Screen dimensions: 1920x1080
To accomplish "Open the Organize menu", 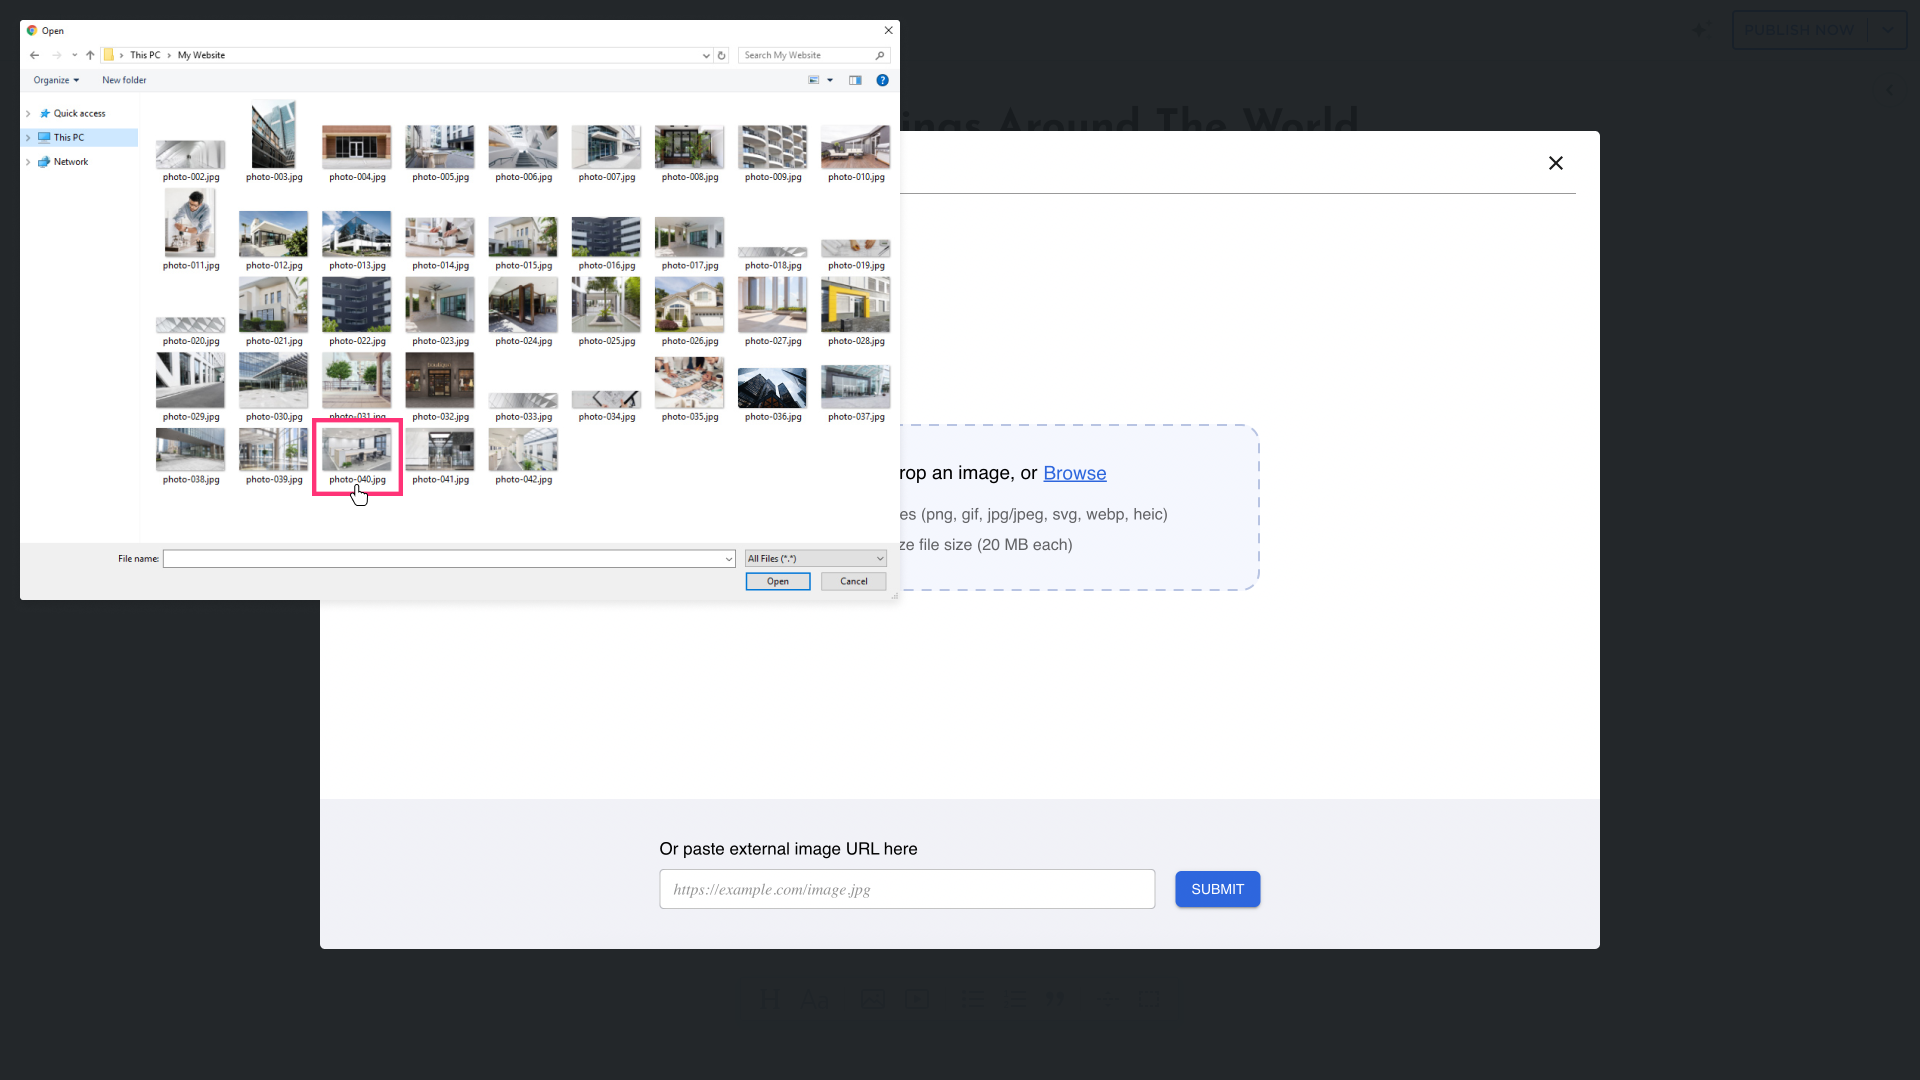I will (55, 81).
